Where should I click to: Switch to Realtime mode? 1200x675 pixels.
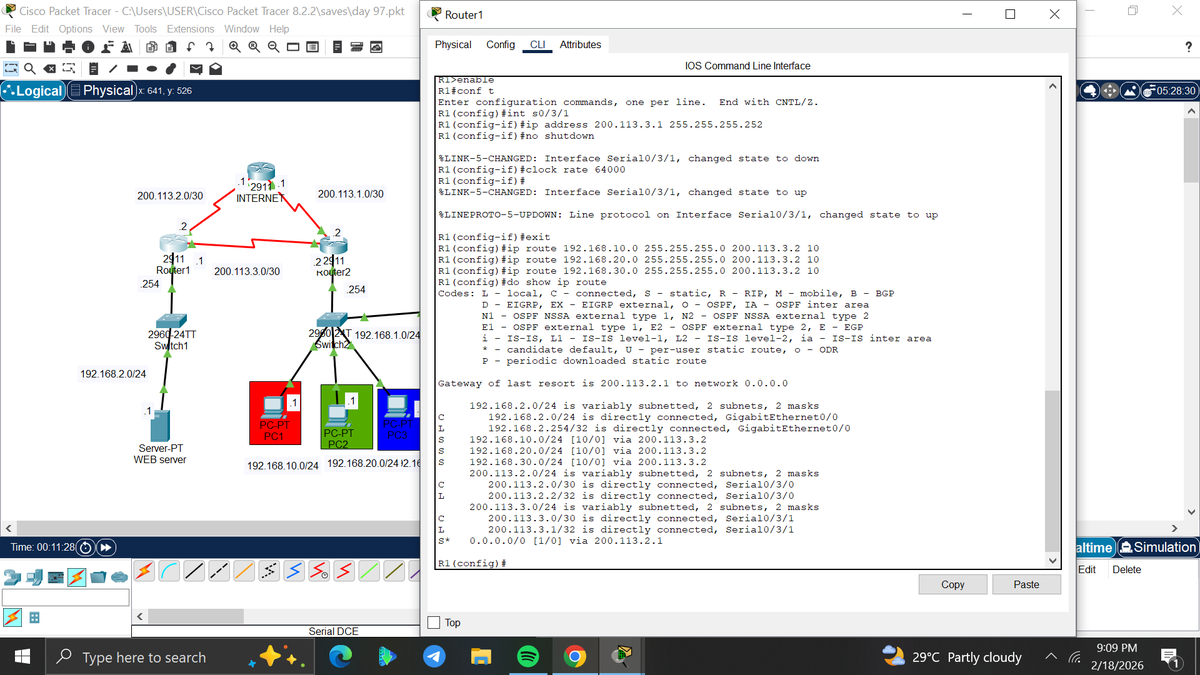click(1095, 547)
